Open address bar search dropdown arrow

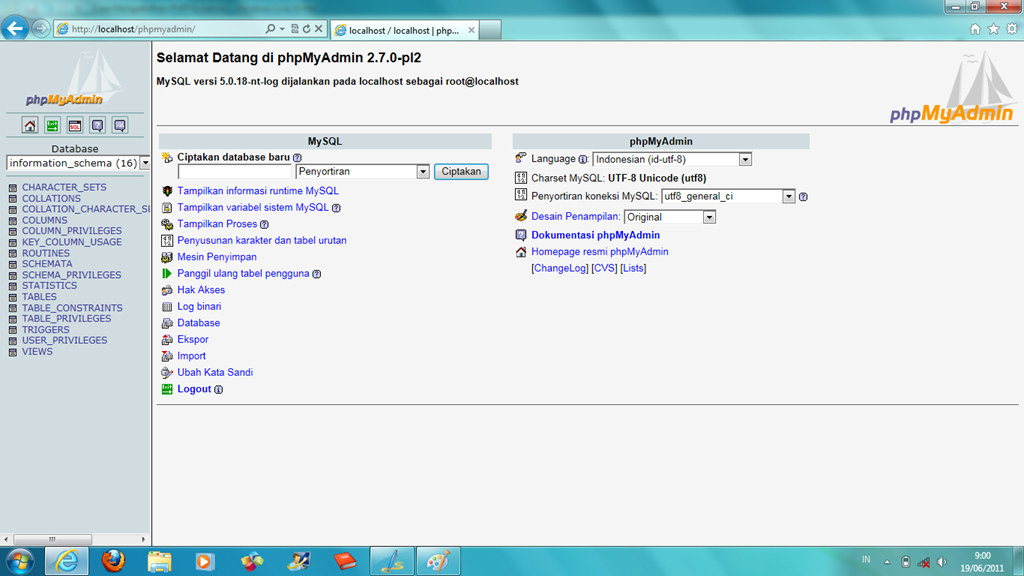pyautogui.click(x=282, y=29)
